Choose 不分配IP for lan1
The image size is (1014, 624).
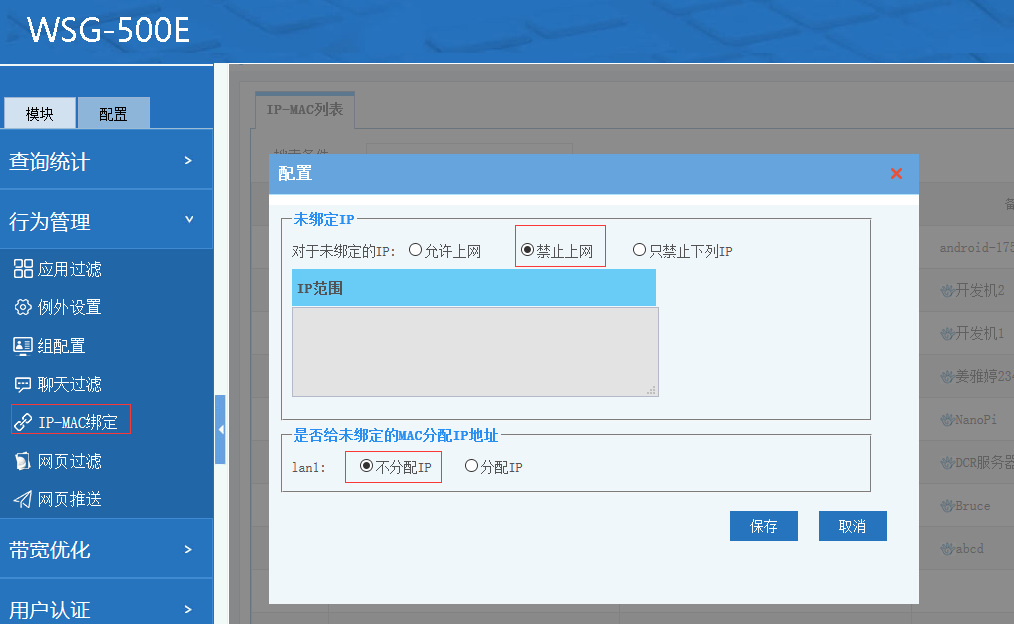(x=367, y=466)
